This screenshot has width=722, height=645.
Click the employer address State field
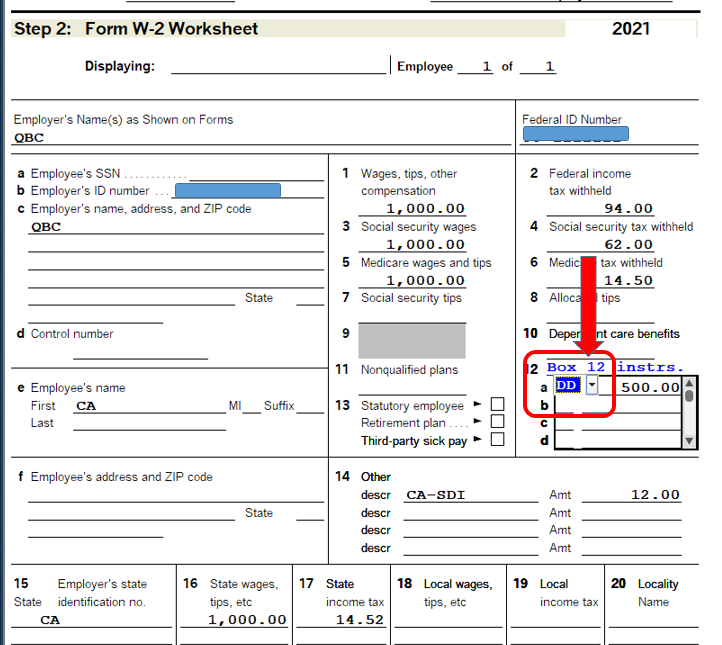310,298
